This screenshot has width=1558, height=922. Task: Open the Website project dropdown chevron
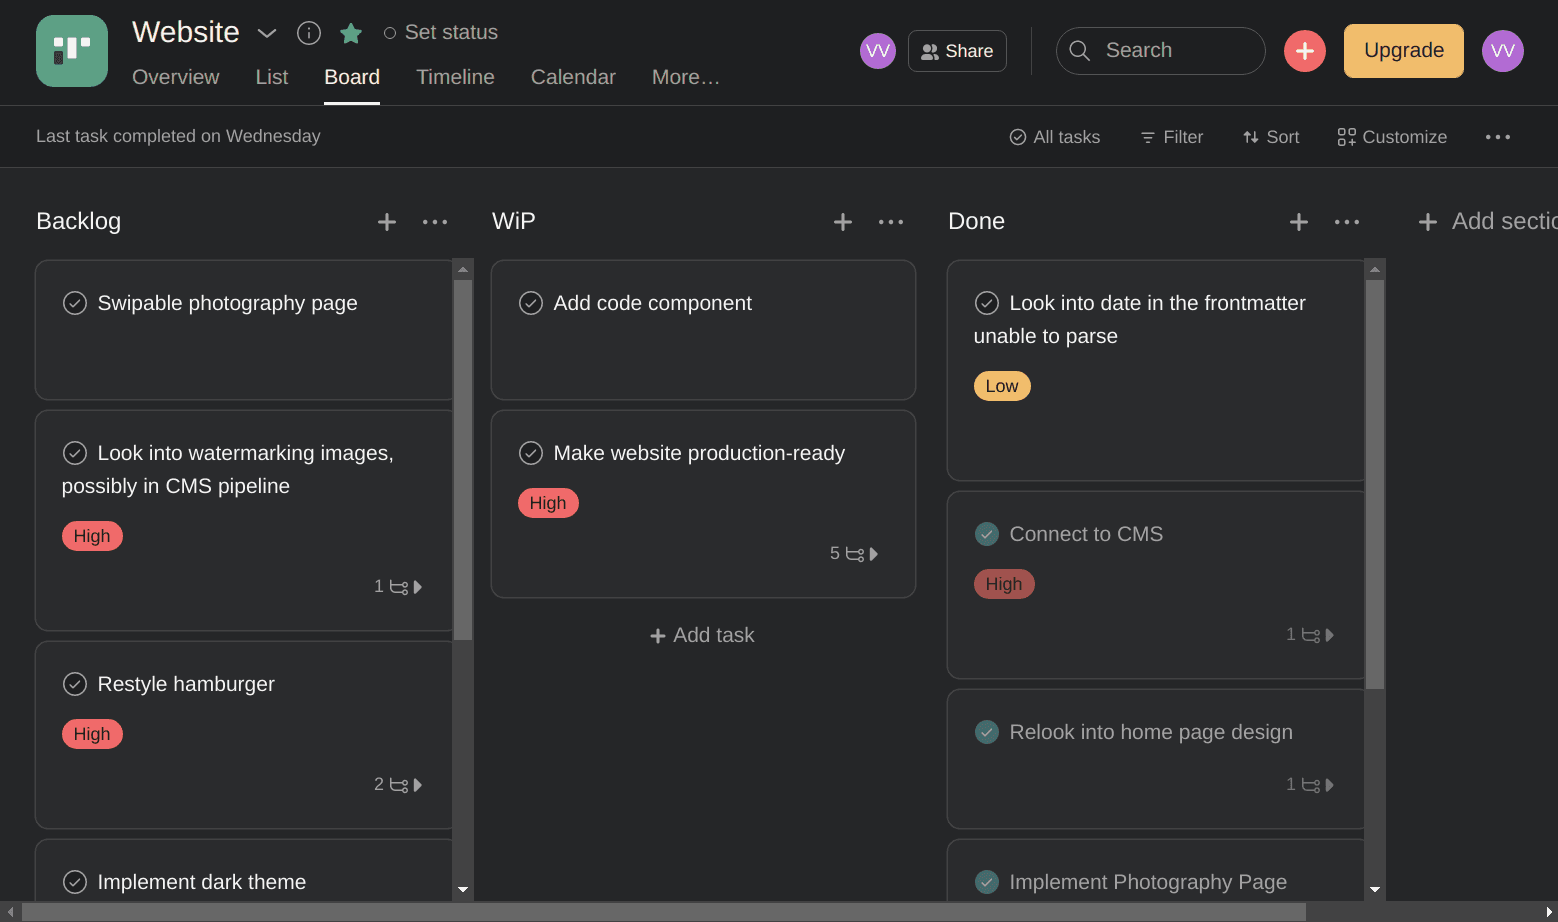coord(266,32)
